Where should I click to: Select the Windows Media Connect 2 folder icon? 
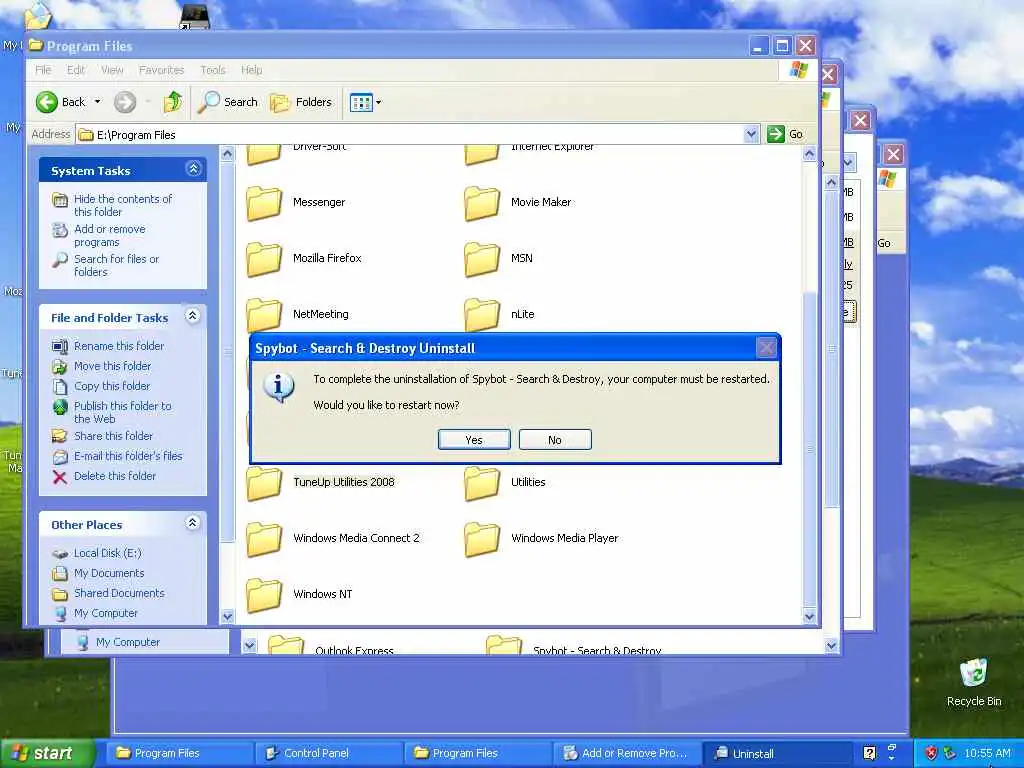pos(264,539)
